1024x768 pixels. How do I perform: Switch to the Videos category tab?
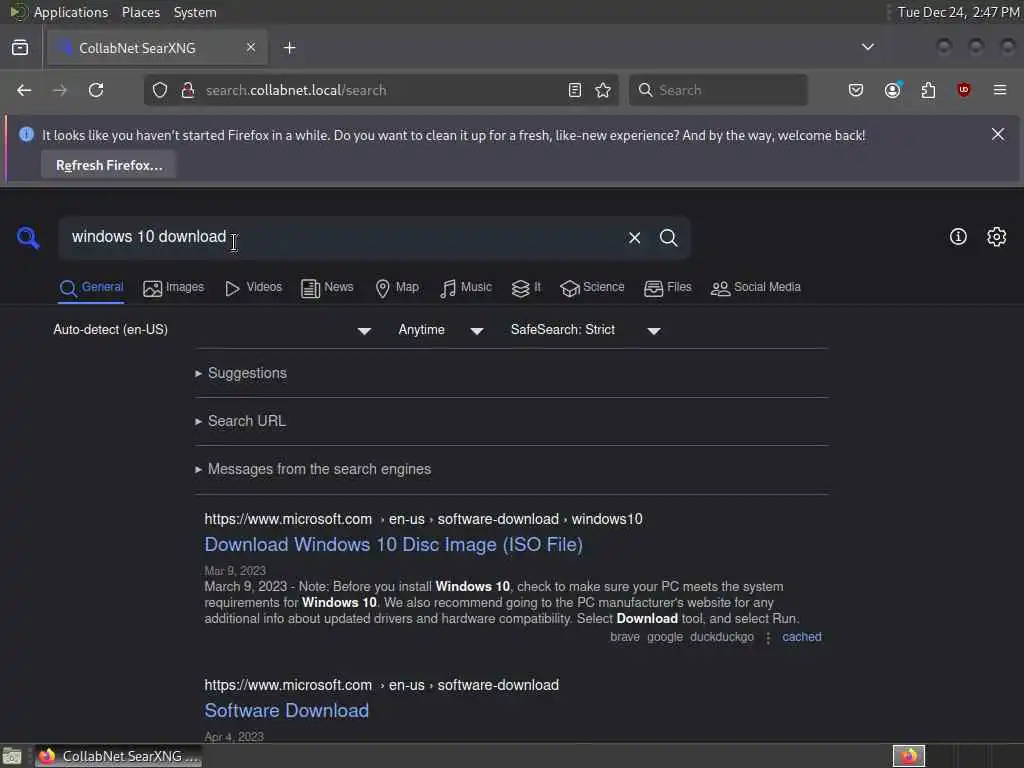pyautogui.click(x=253, y=287)
